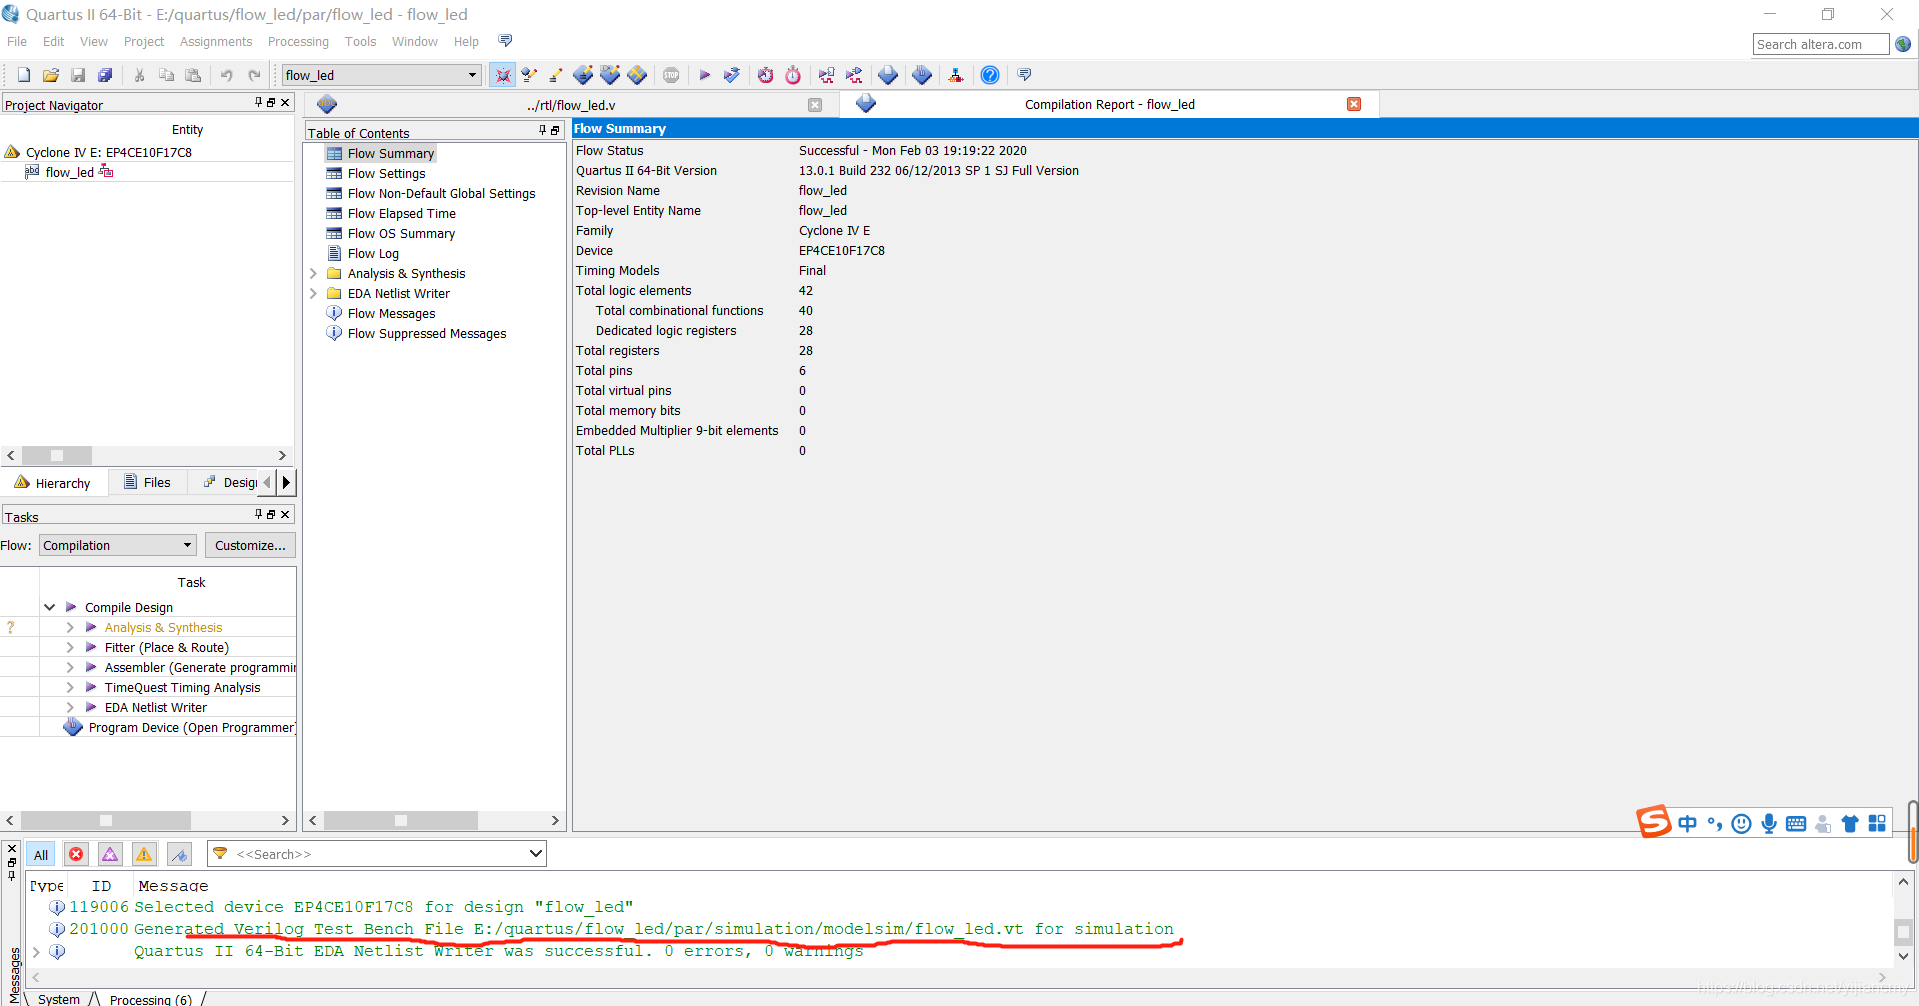Image resolution: width=1919 pixels, height=1006 pixels.
Task: Switch to the ../rtl/flow_led.v tab
Action: 571,105
